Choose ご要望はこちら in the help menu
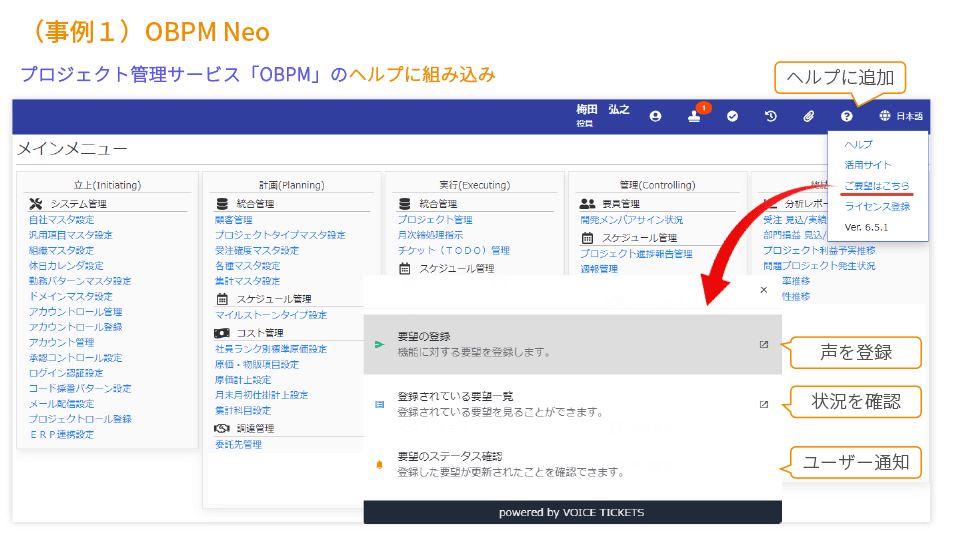The image size is (960, 540). [x=877, y=186]
